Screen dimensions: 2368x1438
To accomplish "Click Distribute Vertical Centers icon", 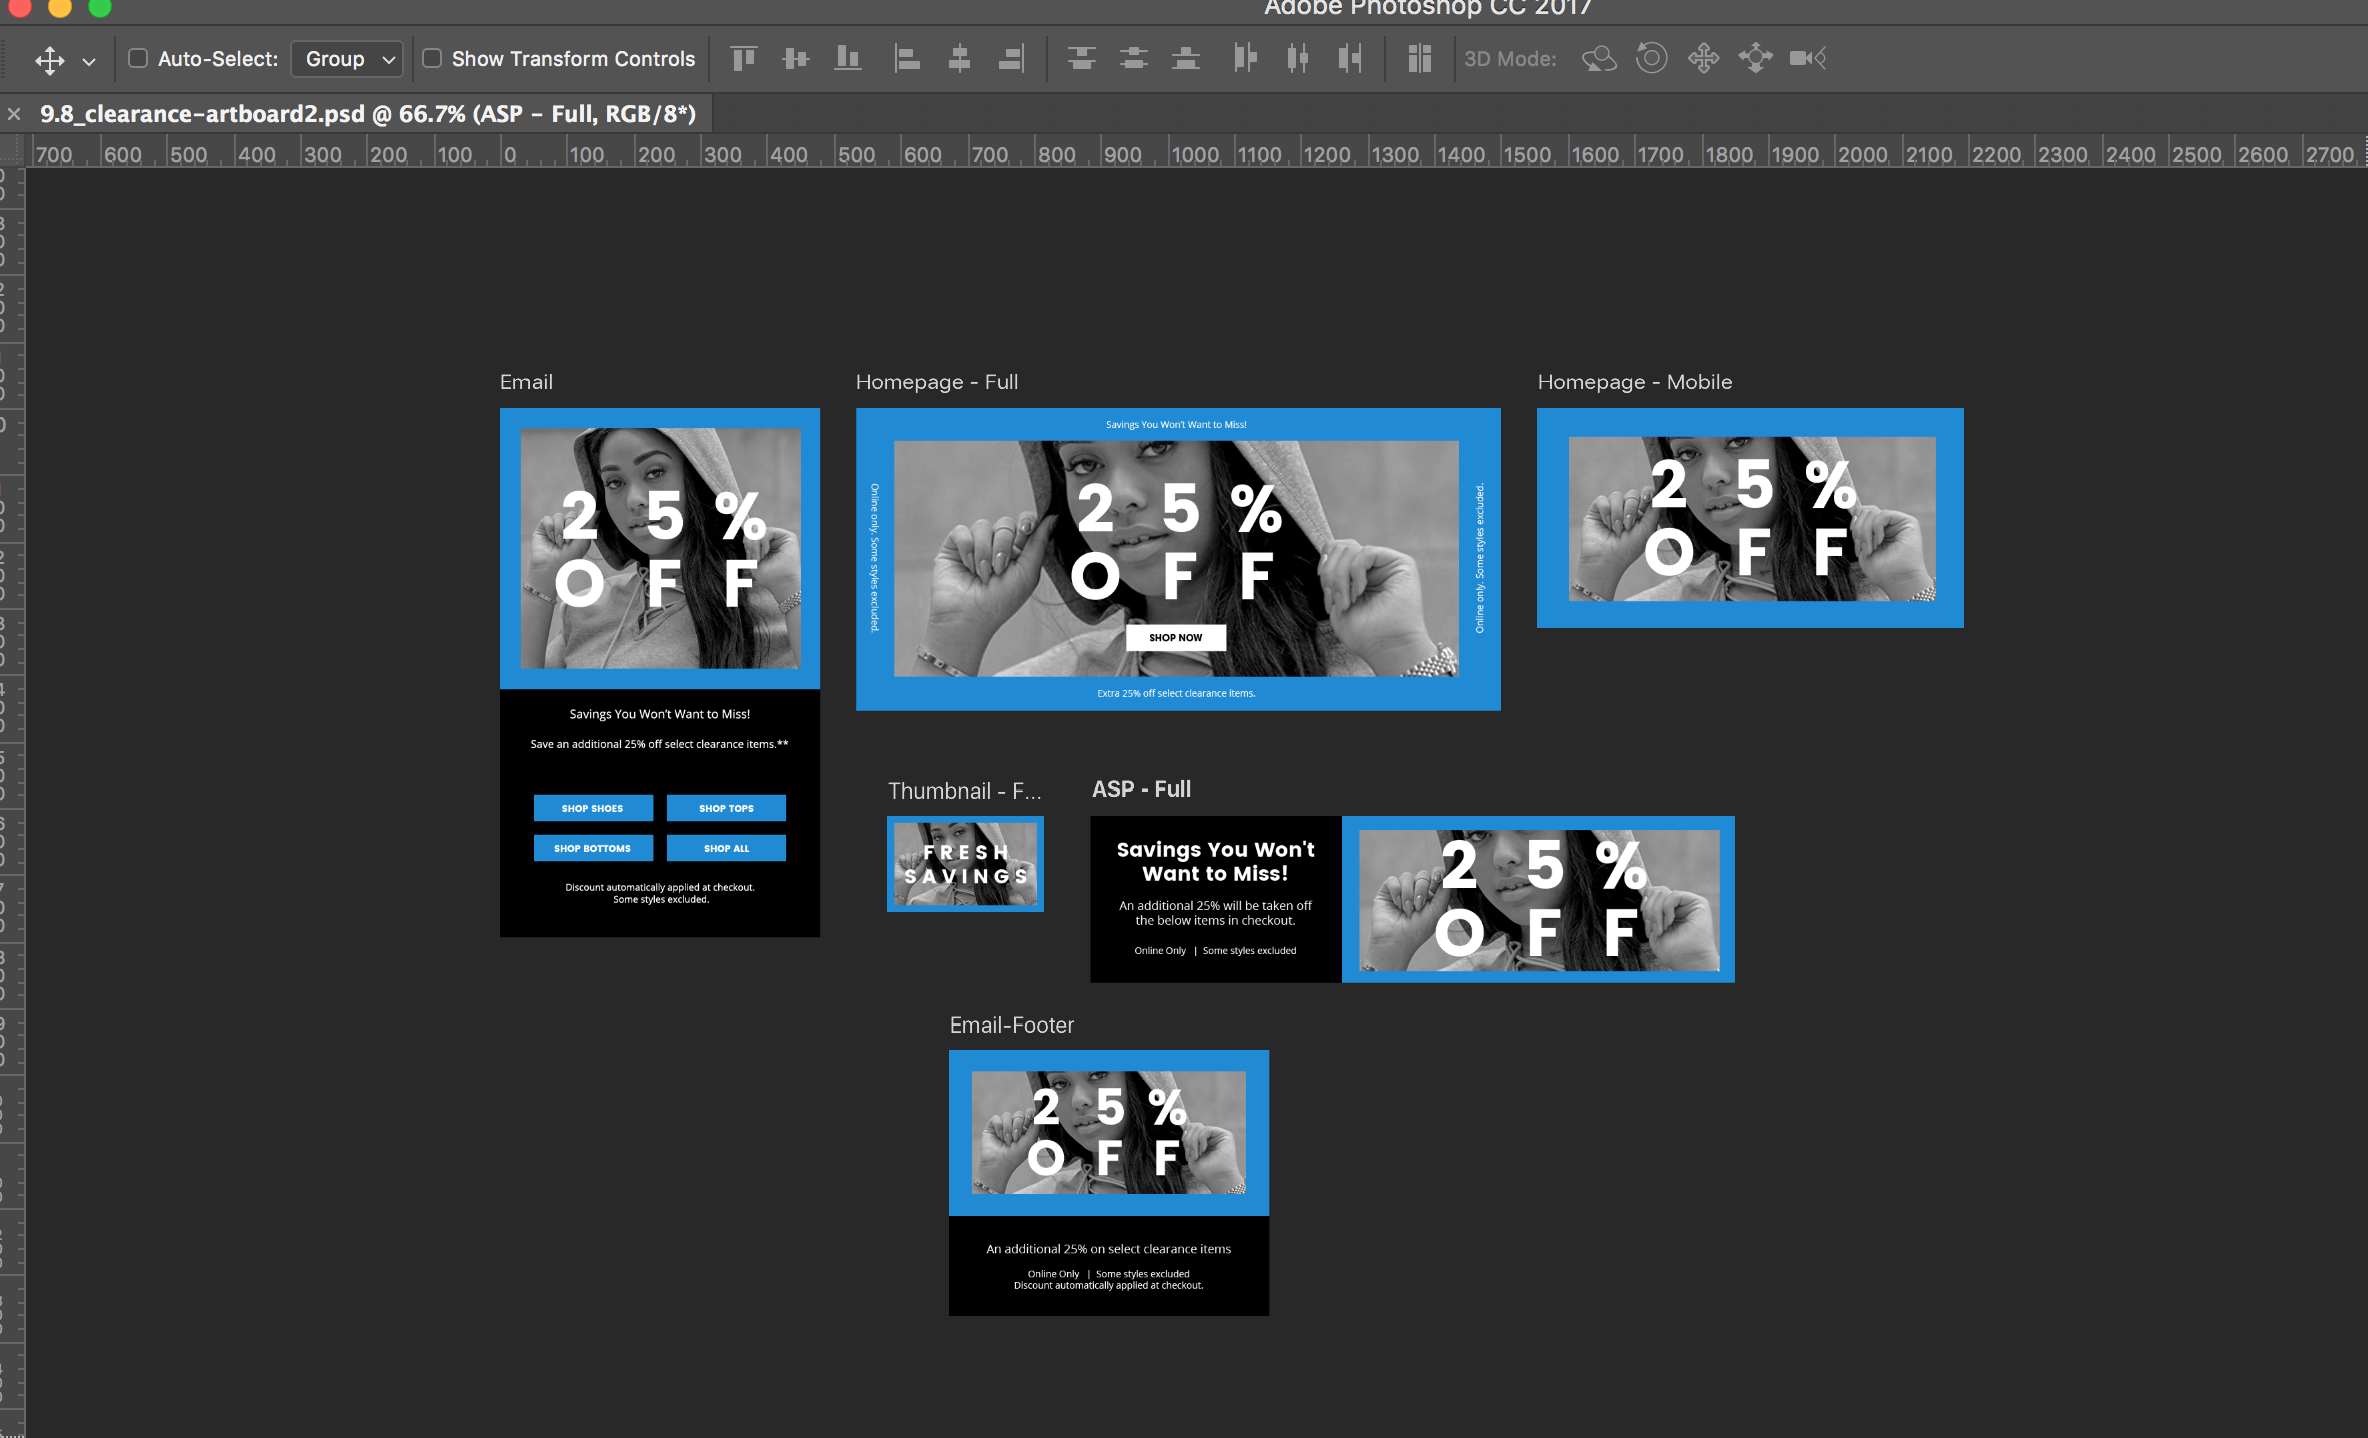I will click(x=1133, y=59).
